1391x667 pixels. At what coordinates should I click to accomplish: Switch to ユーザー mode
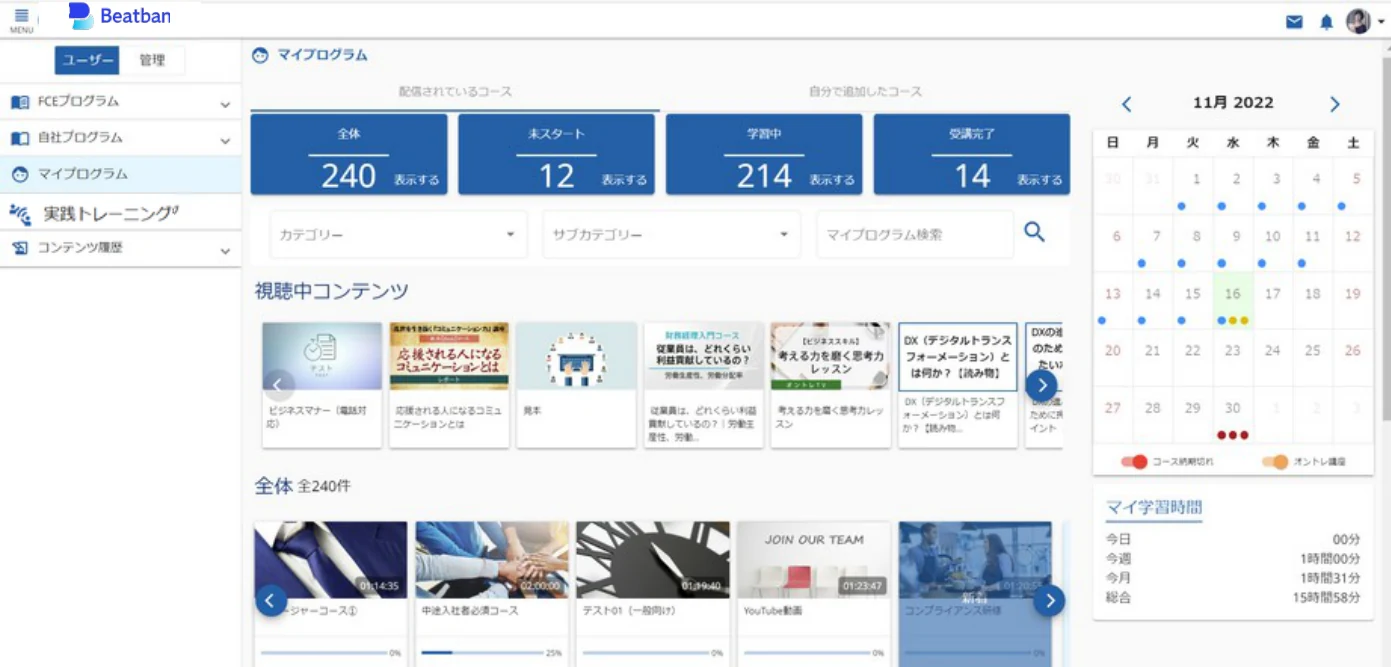(87, 60)
